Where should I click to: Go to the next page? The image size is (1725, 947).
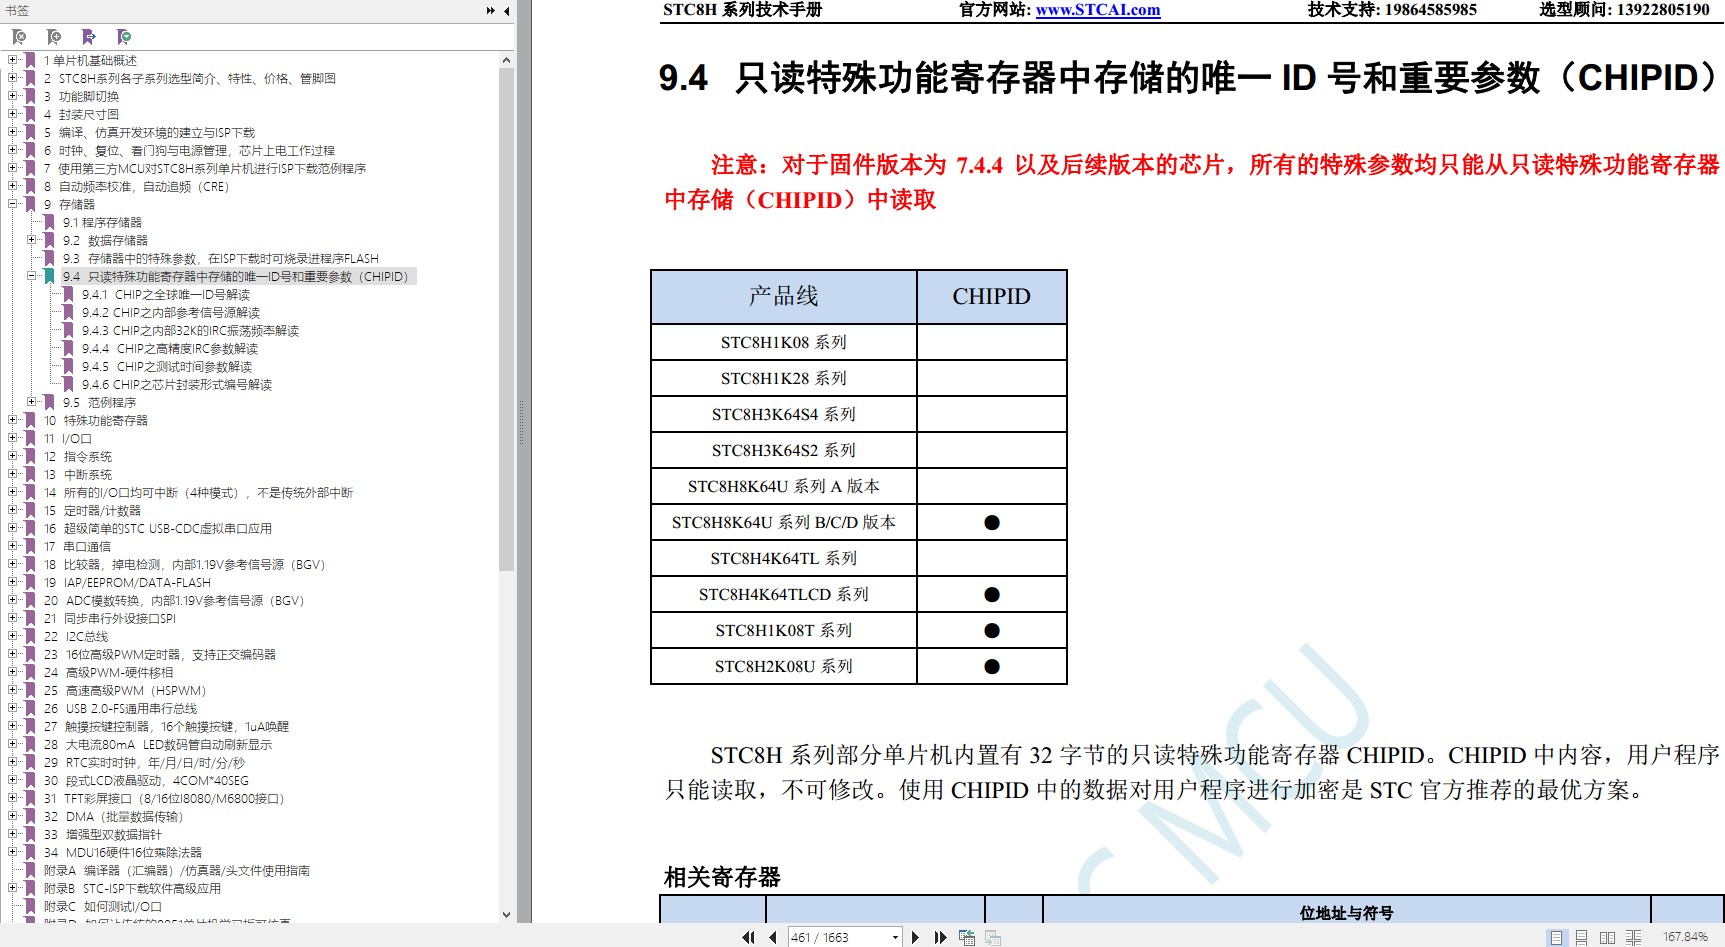pos(915,937)
